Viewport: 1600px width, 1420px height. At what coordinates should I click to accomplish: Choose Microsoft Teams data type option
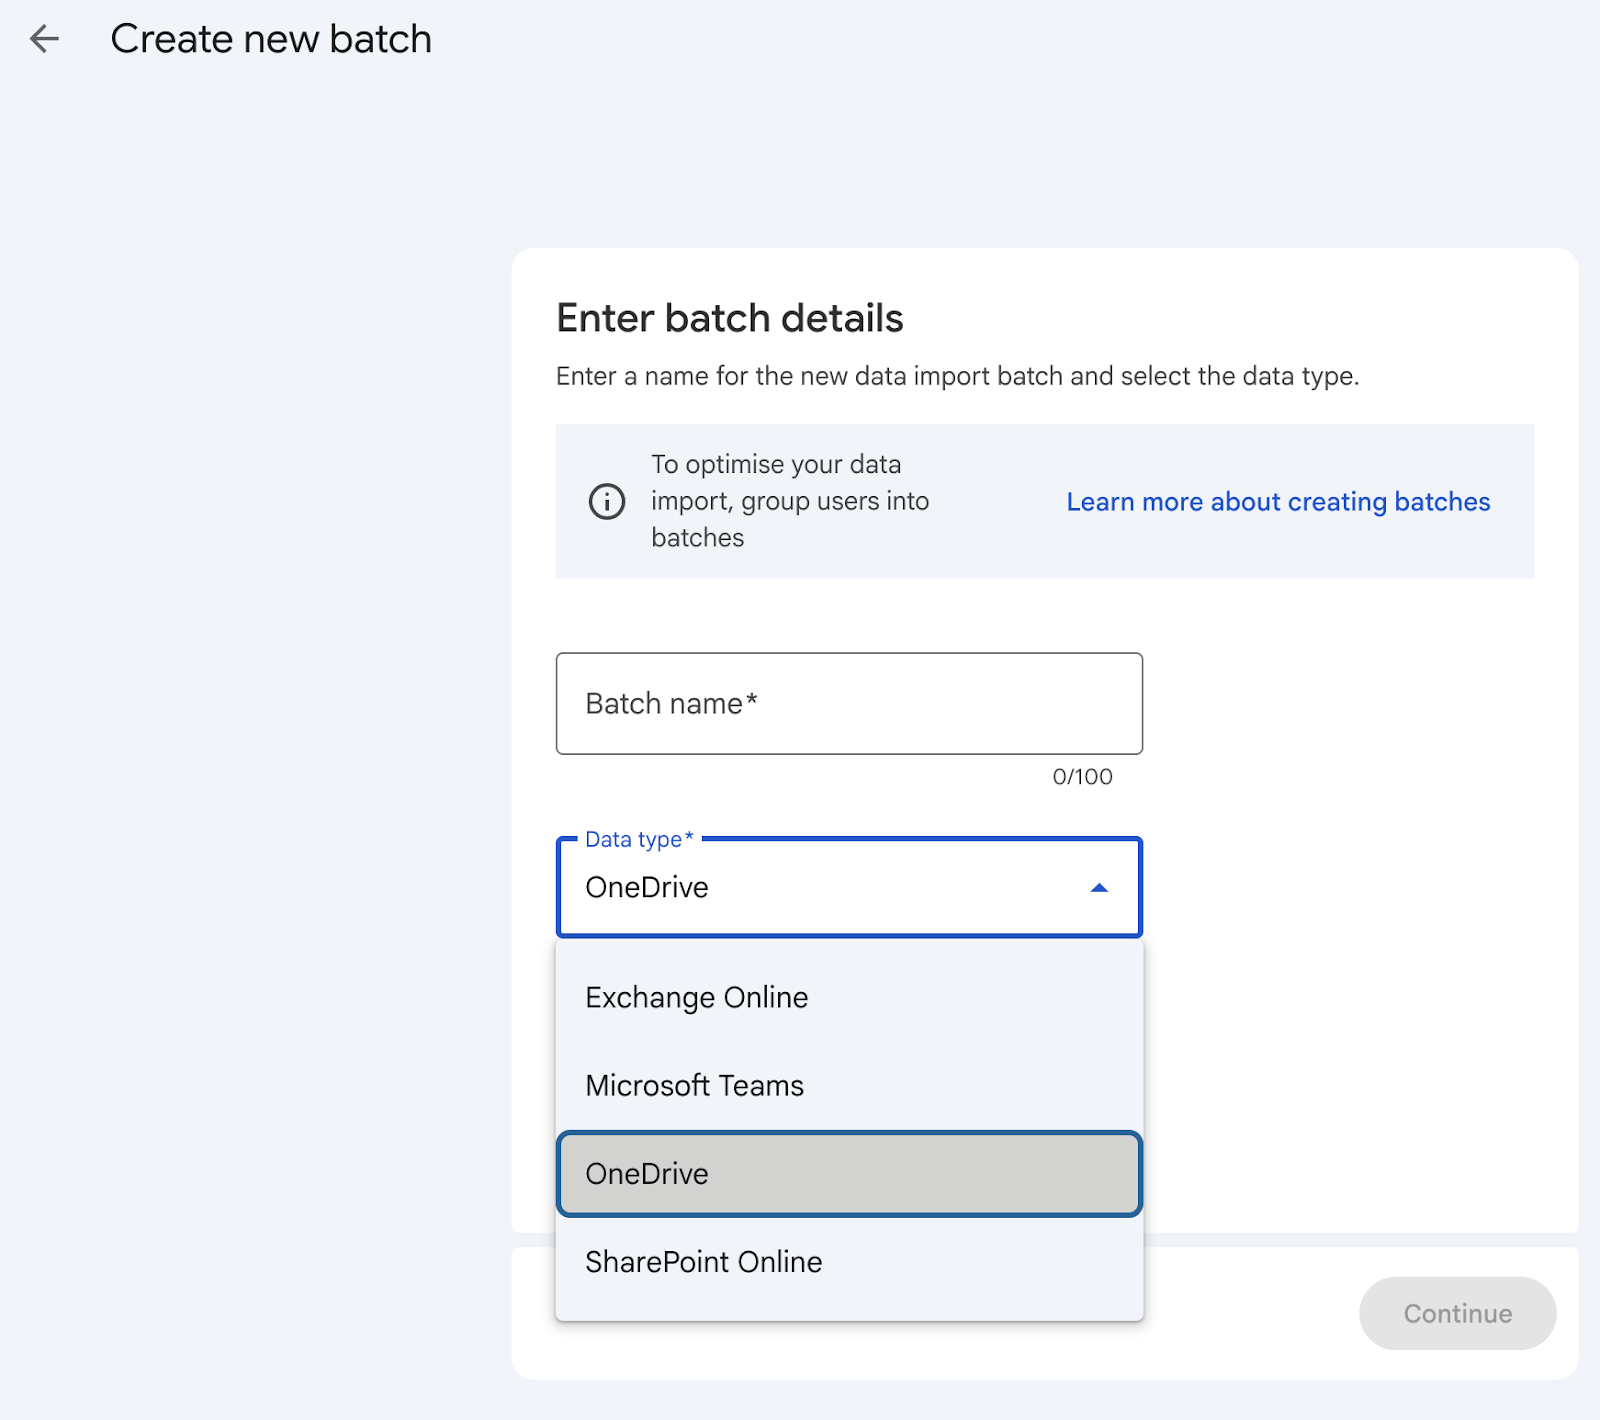coord(849,1085)
